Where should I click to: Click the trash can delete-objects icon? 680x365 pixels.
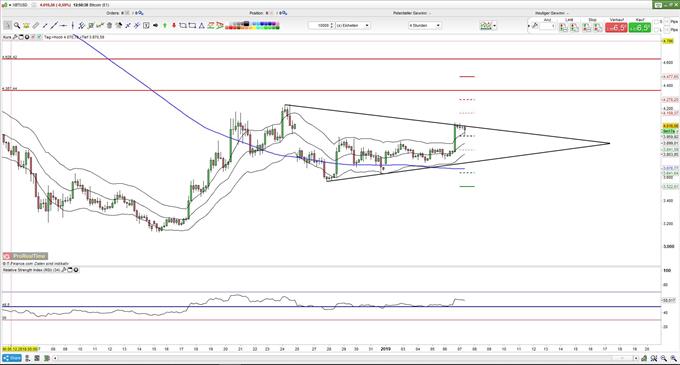109,25
